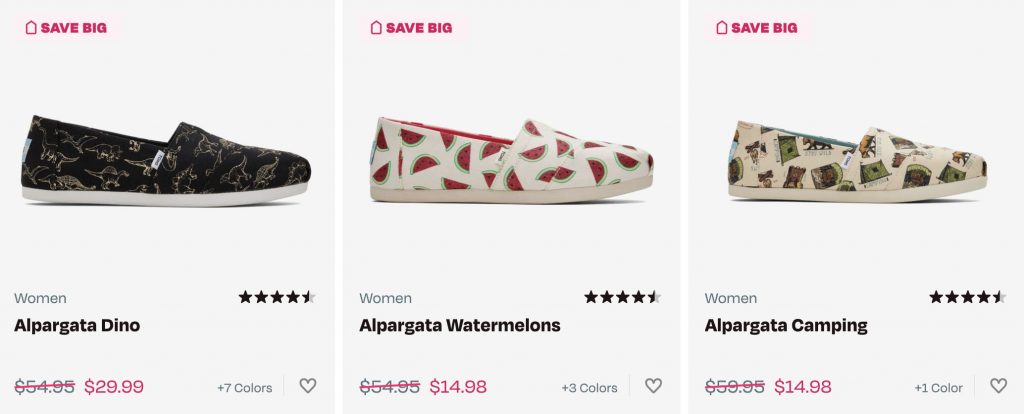Click the SAVE BIG badge on Watermelons

click(x=411, y=28)
